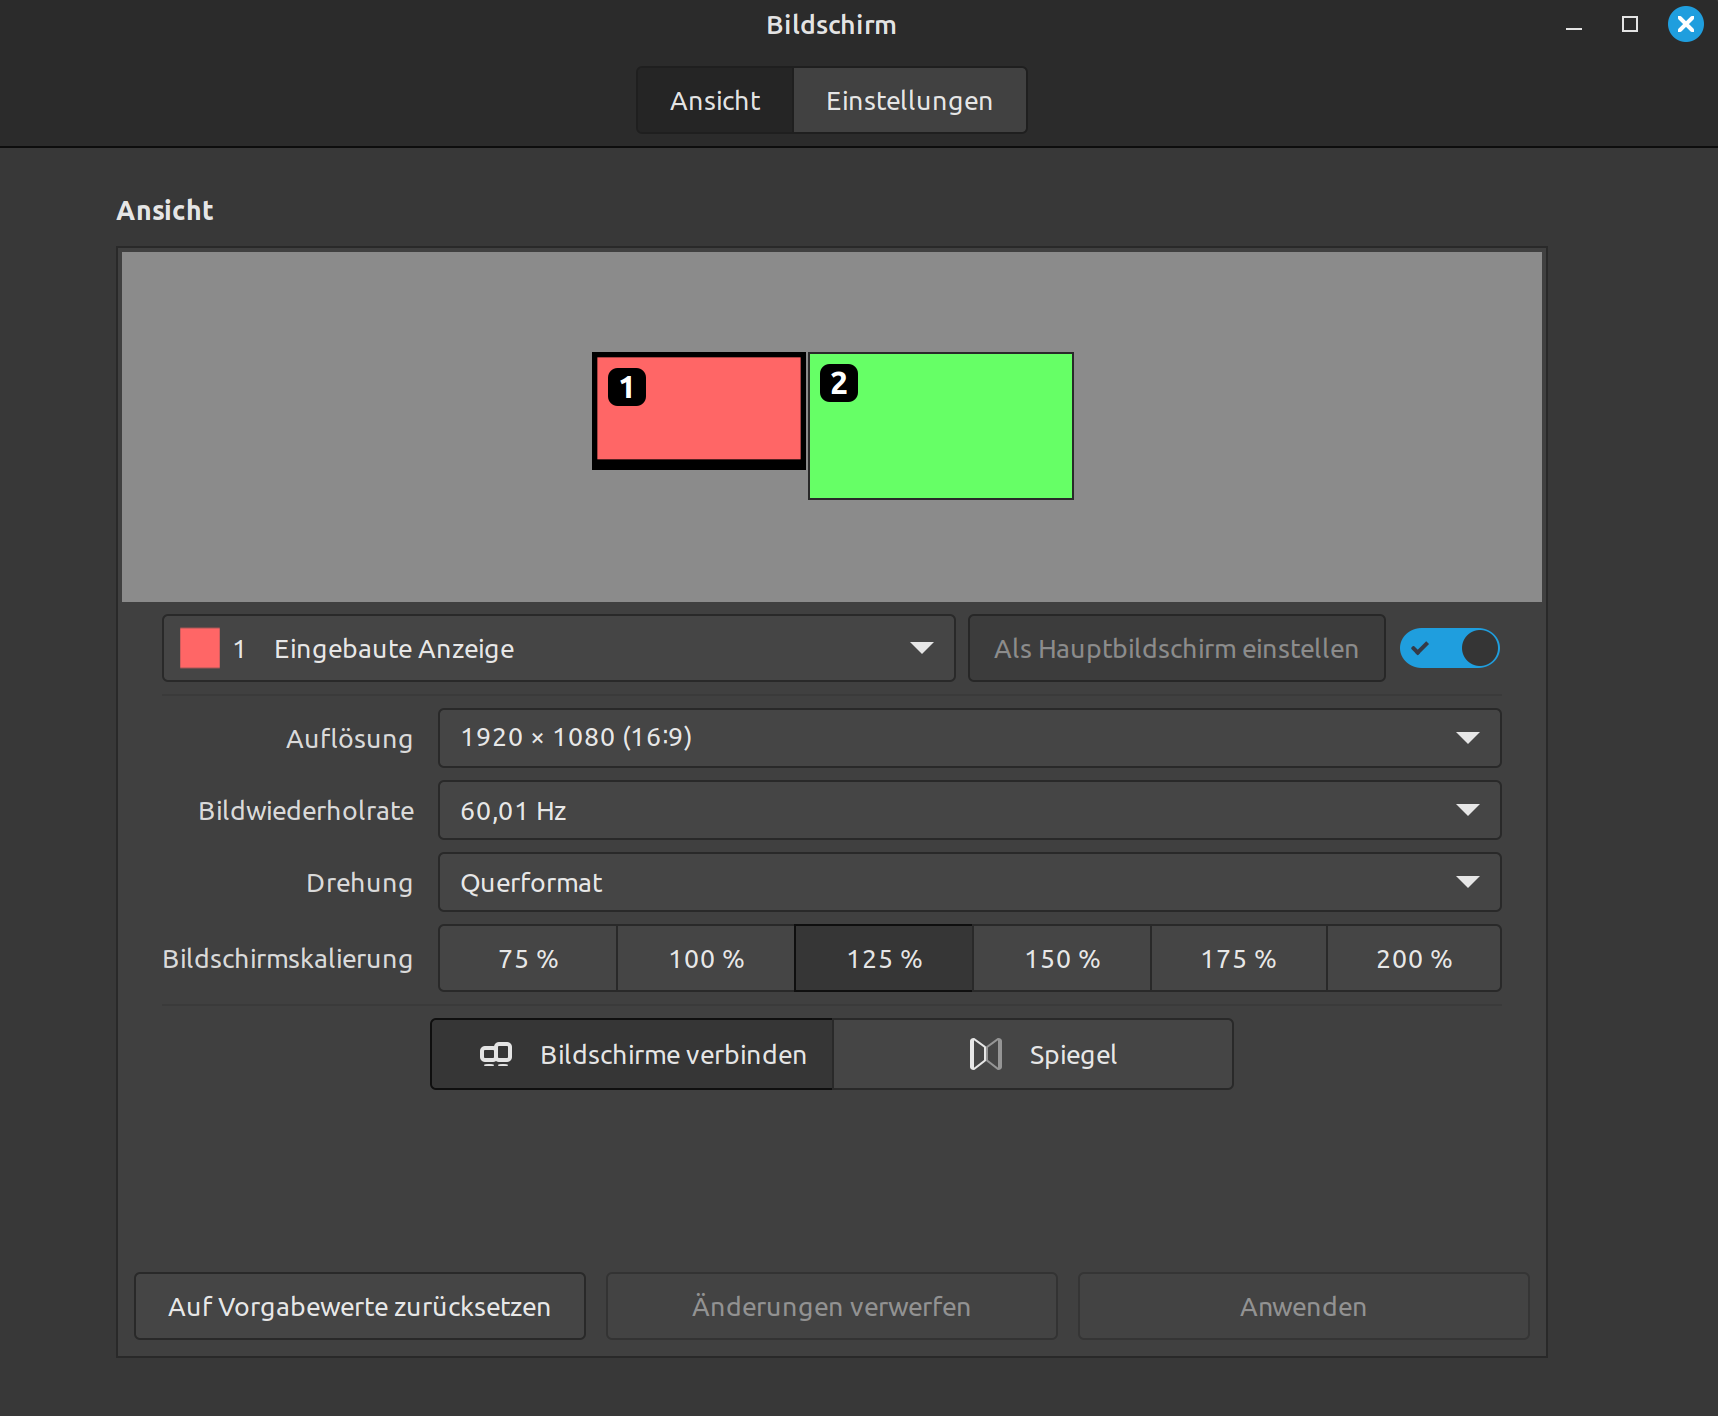Select red monitor 1 in the layout preview

tap(699, 410)
